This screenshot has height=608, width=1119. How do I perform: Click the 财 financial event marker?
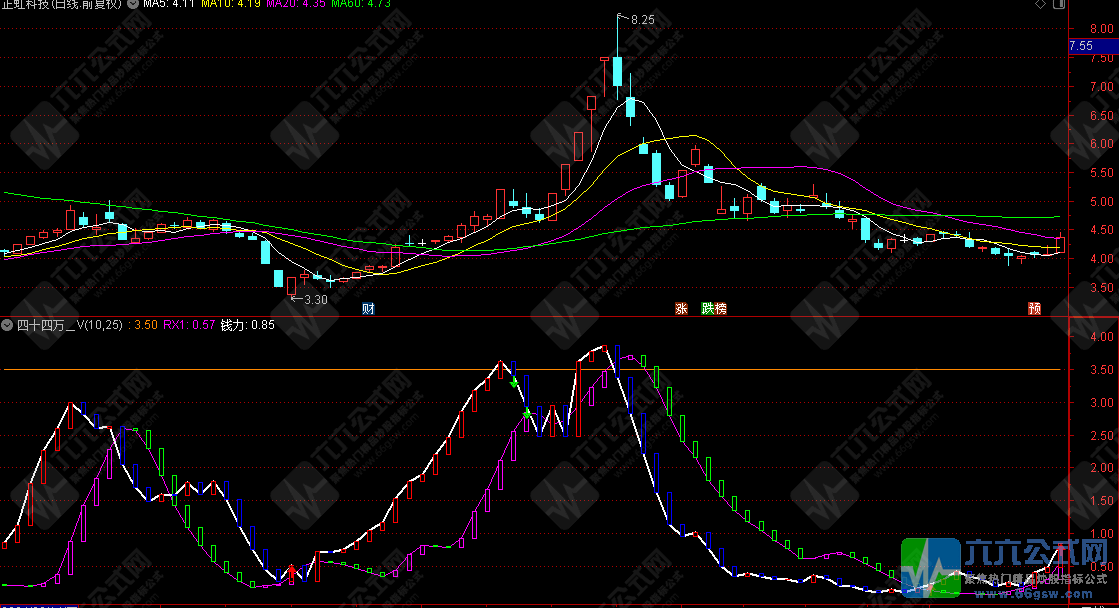click(x=368, y=308)
